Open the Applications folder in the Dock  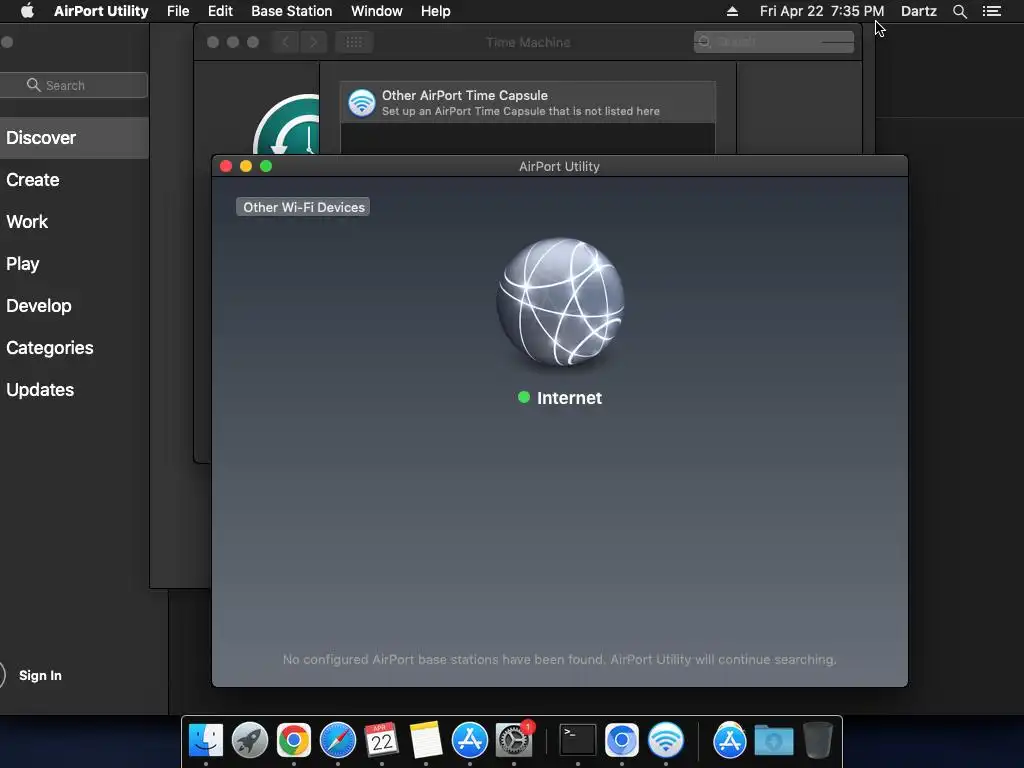[x=729, y=740]
